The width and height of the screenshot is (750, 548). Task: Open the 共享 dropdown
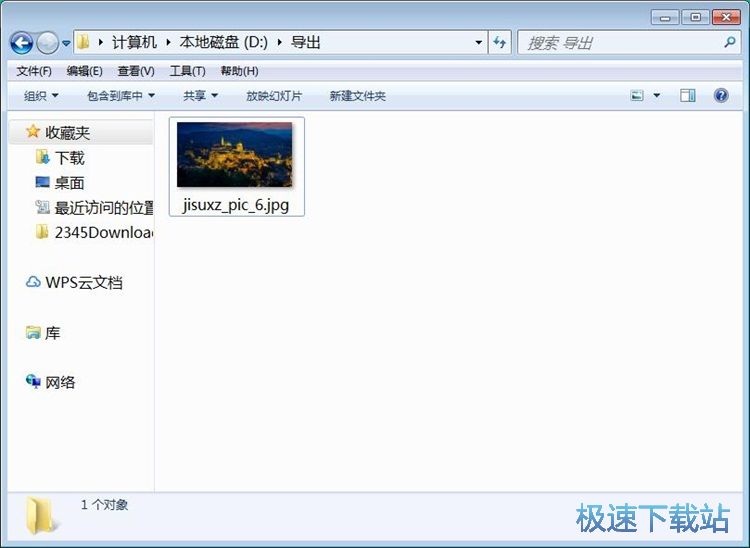(200, 96)
